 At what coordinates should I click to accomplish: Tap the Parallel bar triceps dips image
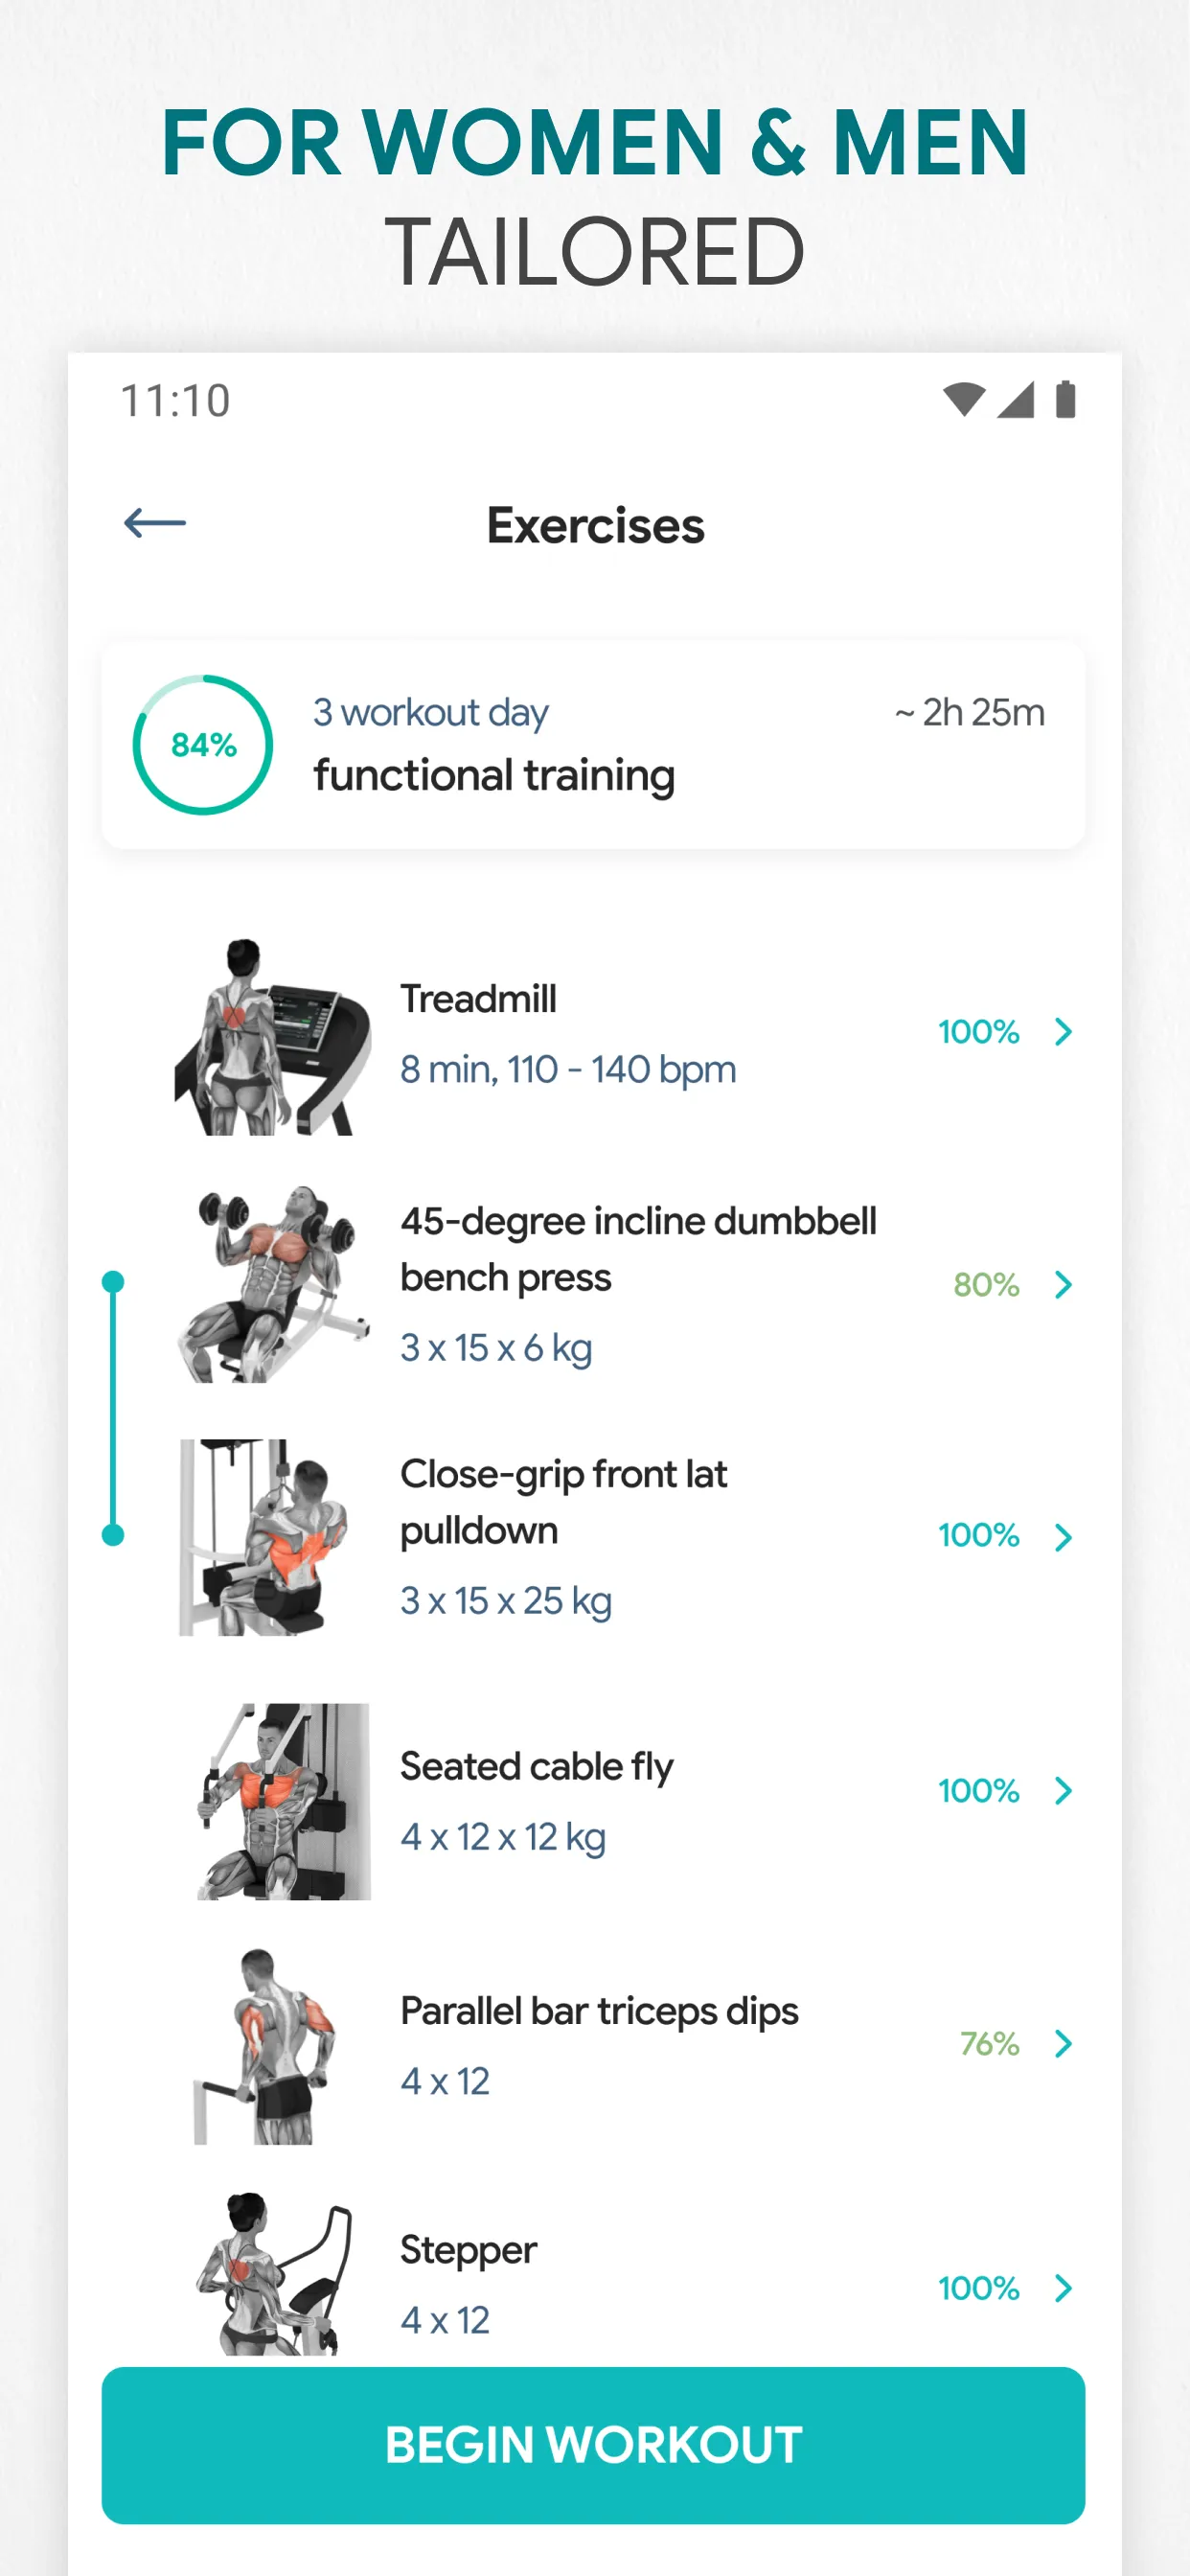(270, 2045)
